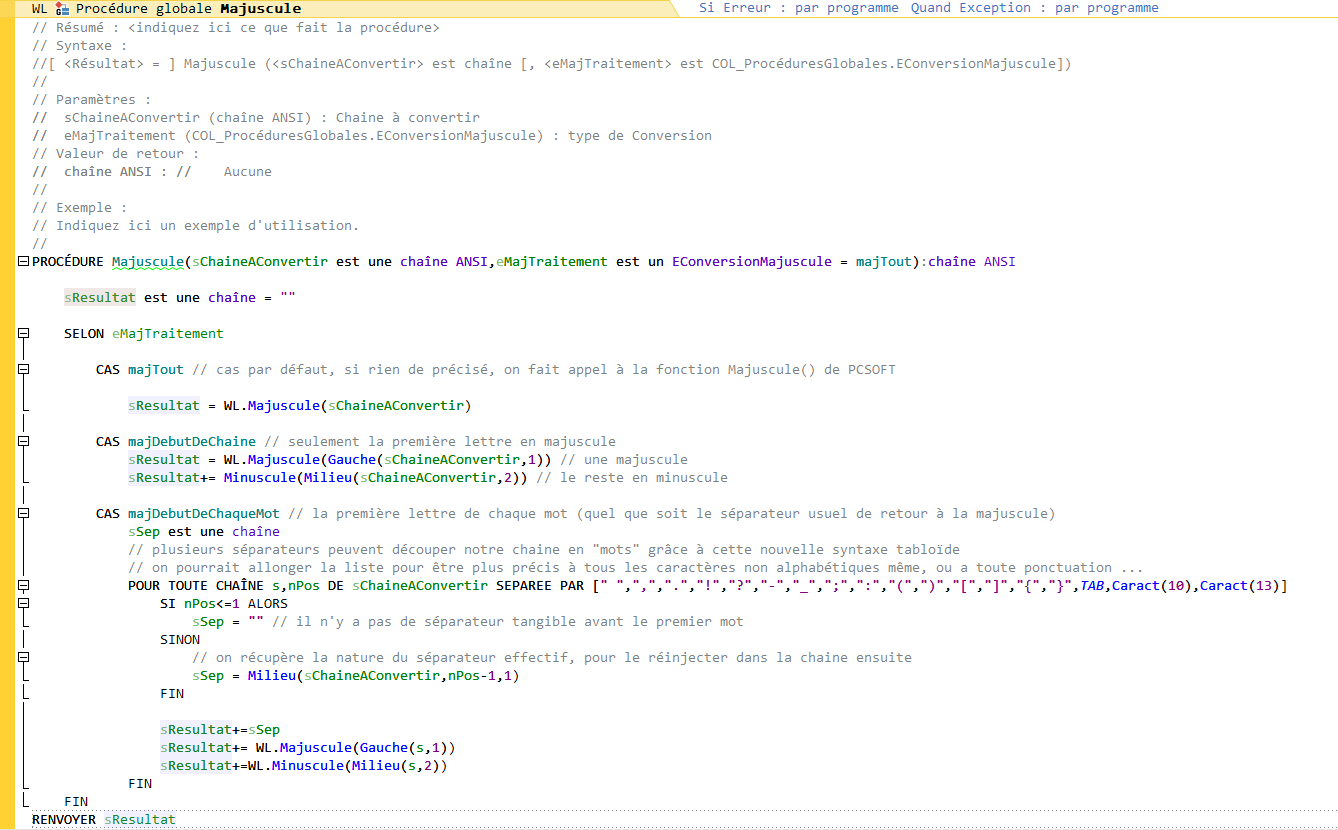Click majTout after the first CAS
The width and height of the screenshot is (1338, 830).
[x=156, y=370]
